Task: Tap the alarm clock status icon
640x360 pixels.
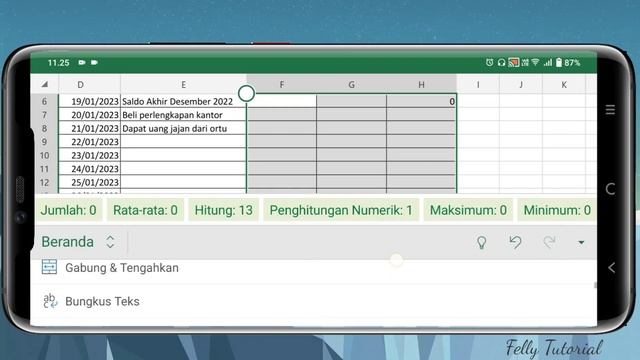Action: [489, 62]
